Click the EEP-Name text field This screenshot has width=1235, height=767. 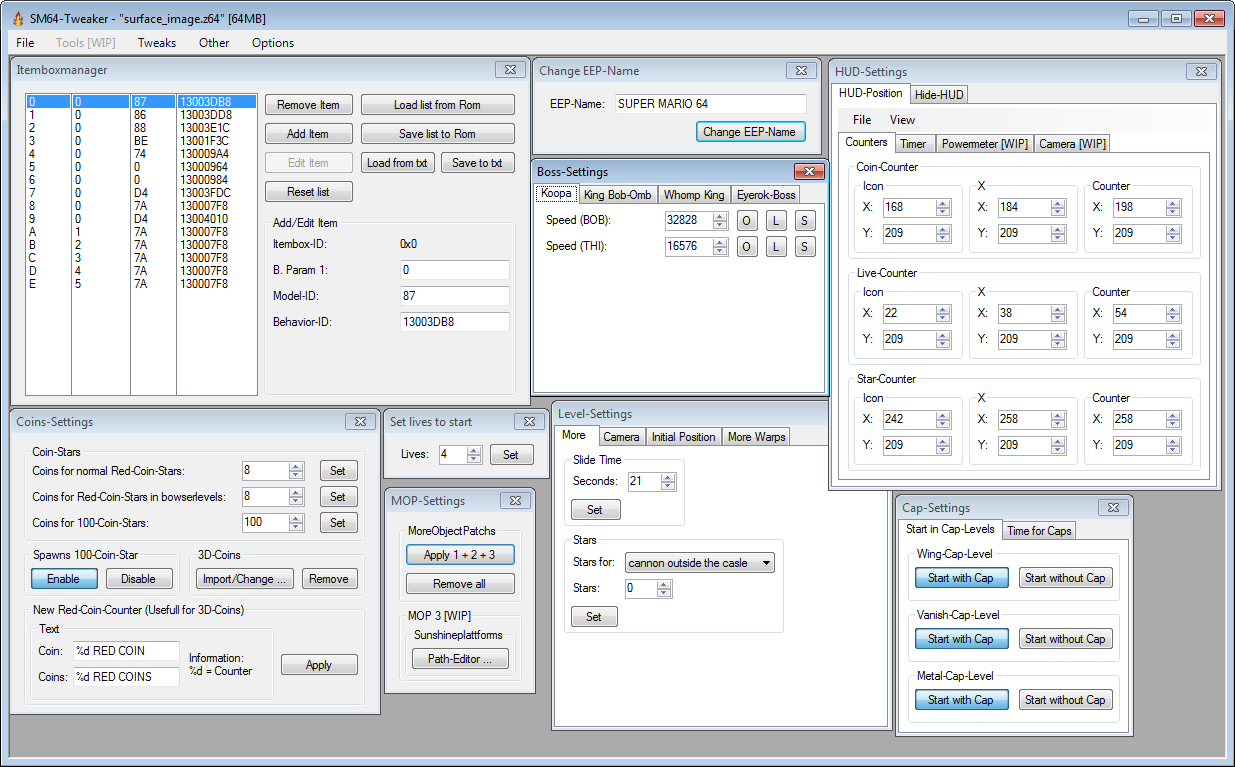click(x=709, y=104)
